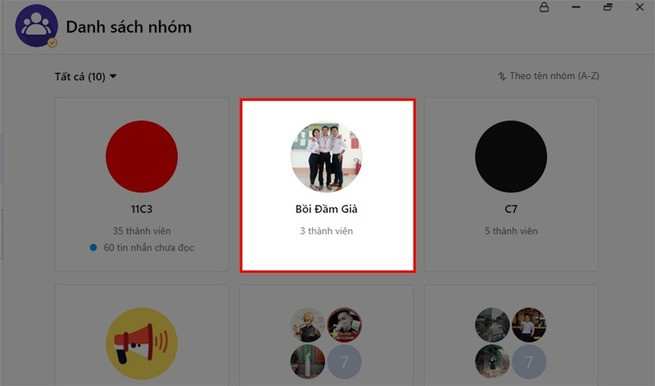Click the red circle avatar of 11C3

click(142, 157)
